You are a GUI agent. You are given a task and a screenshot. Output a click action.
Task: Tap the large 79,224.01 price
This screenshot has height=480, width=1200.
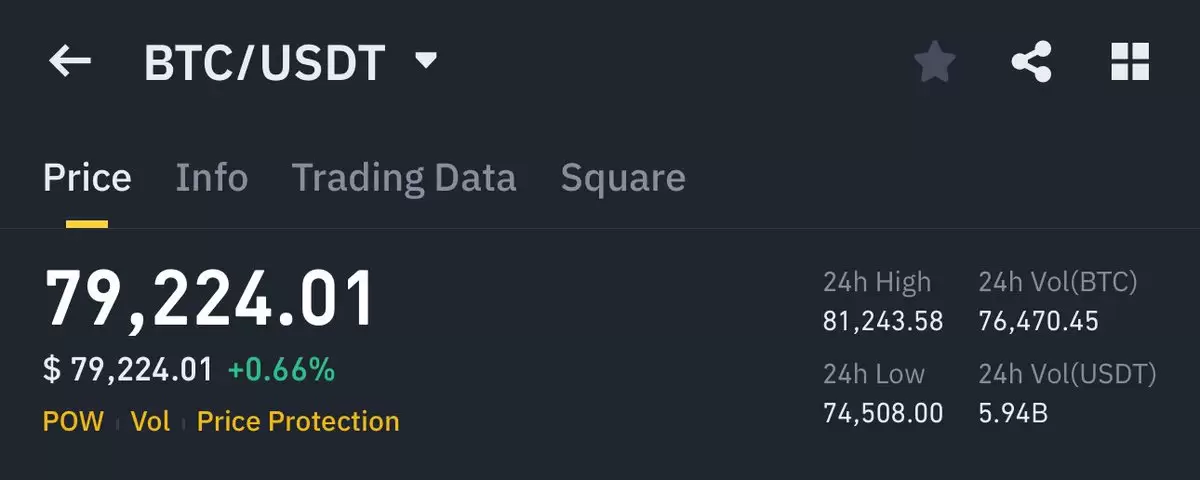(209, 300)
